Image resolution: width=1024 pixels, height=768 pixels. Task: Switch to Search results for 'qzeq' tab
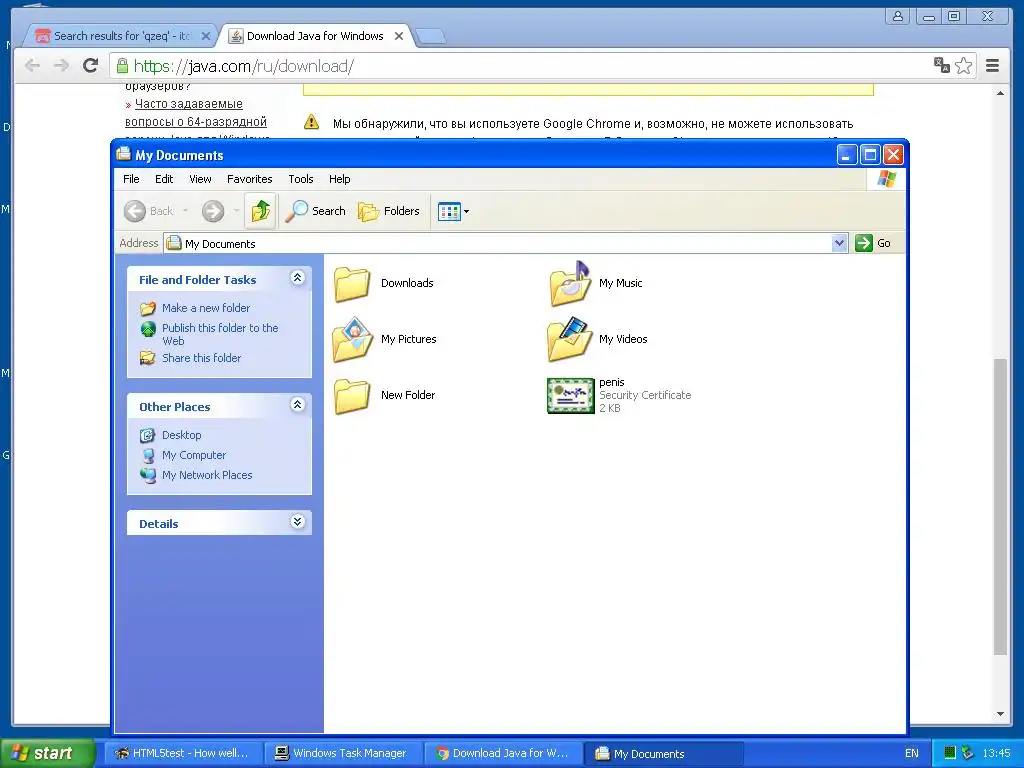(121, 36)
